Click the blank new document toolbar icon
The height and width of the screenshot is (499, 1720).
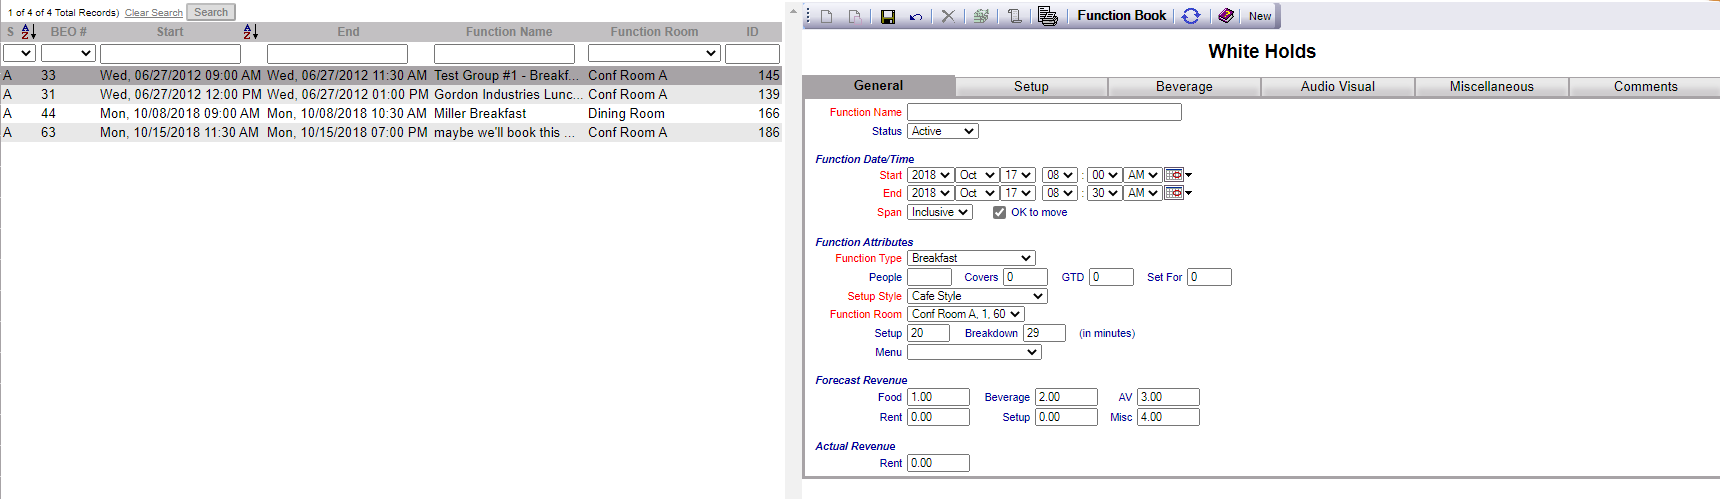click(x=826, y=16)
